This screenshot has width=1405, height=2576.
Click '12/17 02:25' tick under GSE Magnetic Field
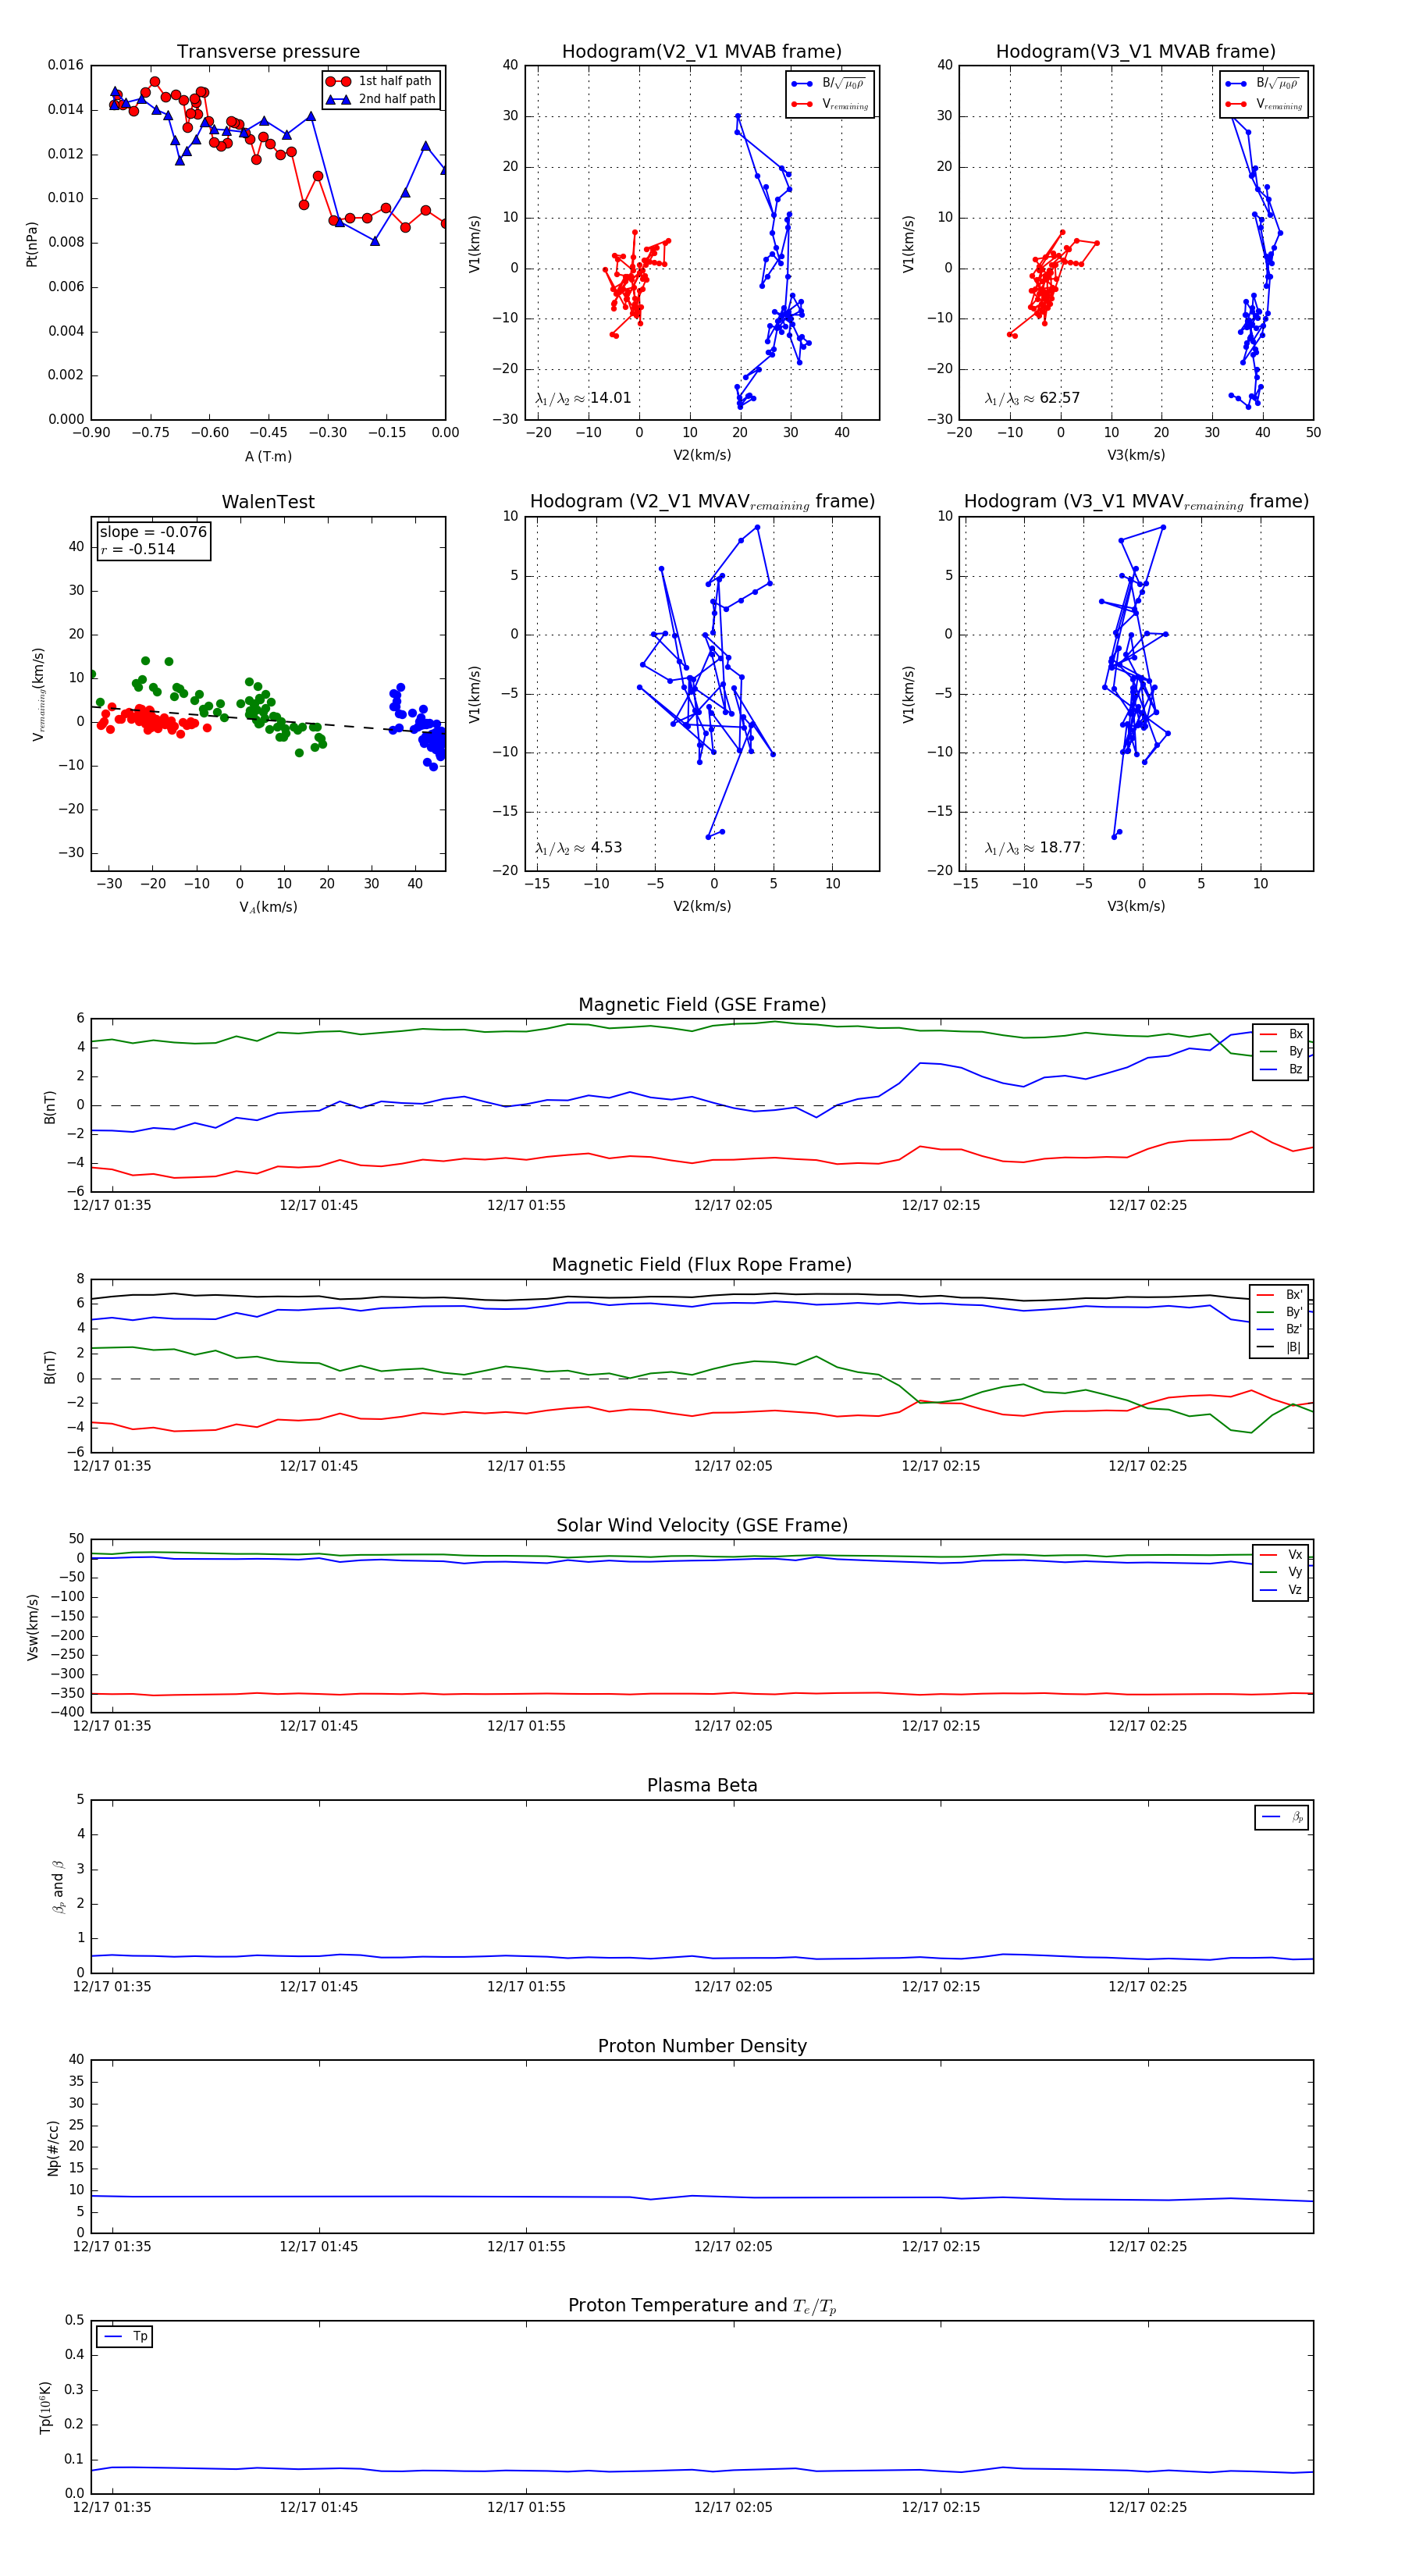pyautogui.click(x=1147, y=1205)
